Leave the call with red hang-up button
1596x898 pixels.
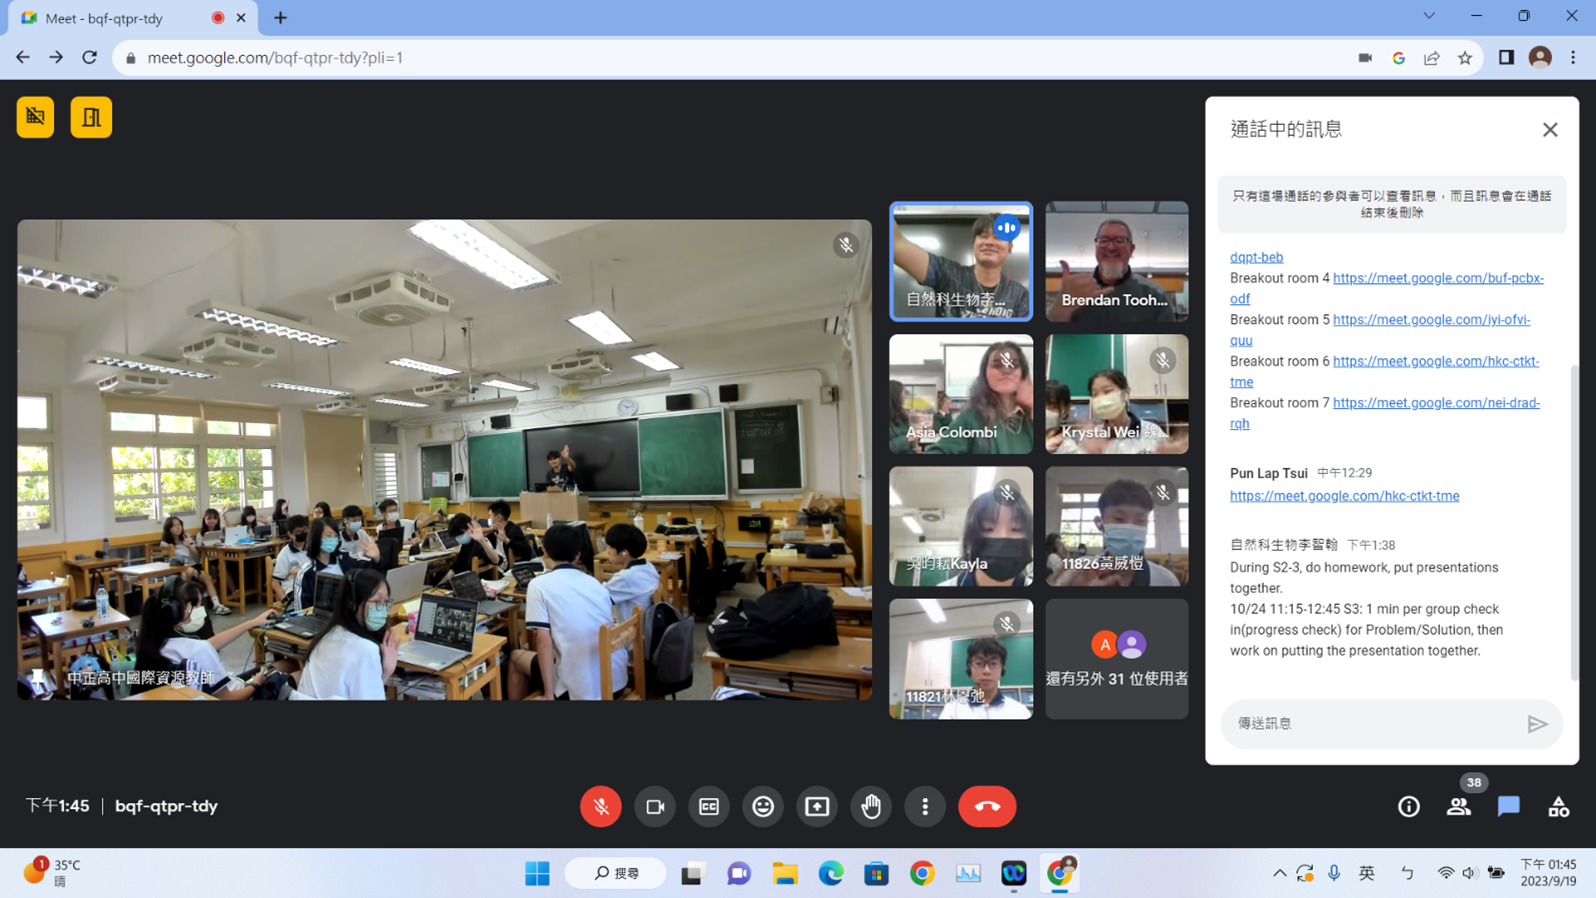[987, 806]
